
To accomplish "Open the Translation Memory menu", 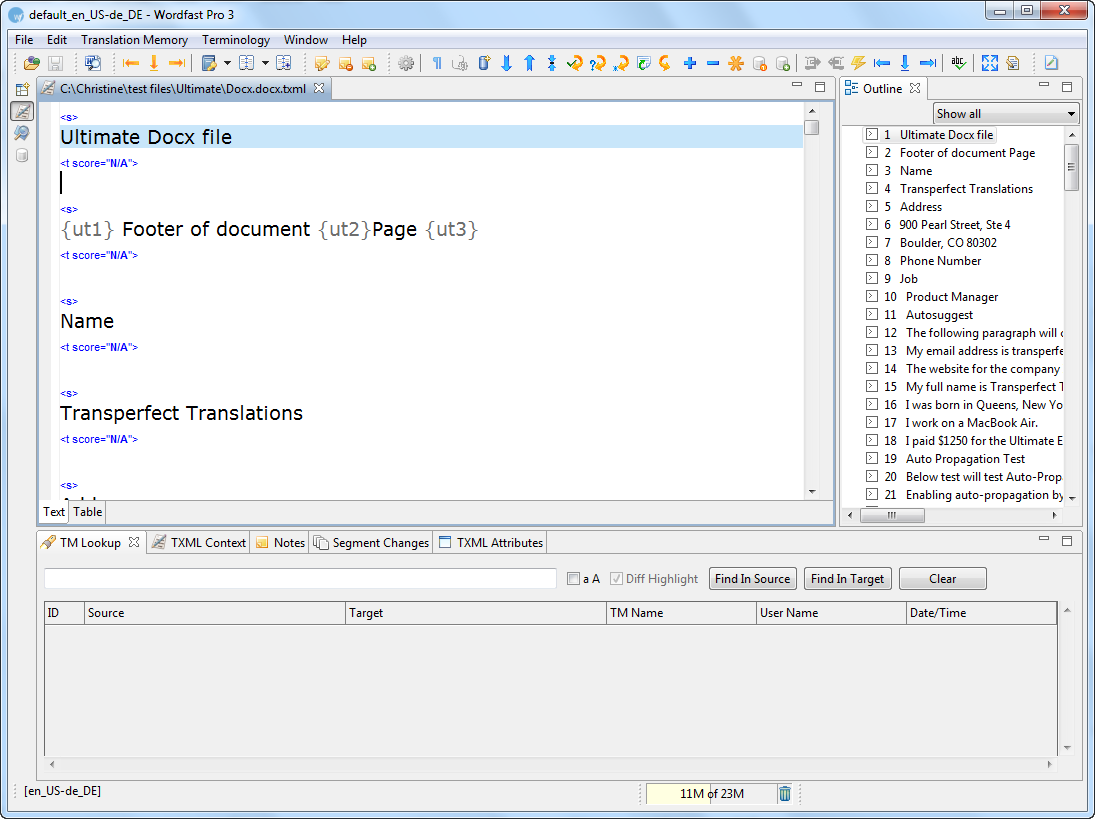I will (x=134, y=40).
